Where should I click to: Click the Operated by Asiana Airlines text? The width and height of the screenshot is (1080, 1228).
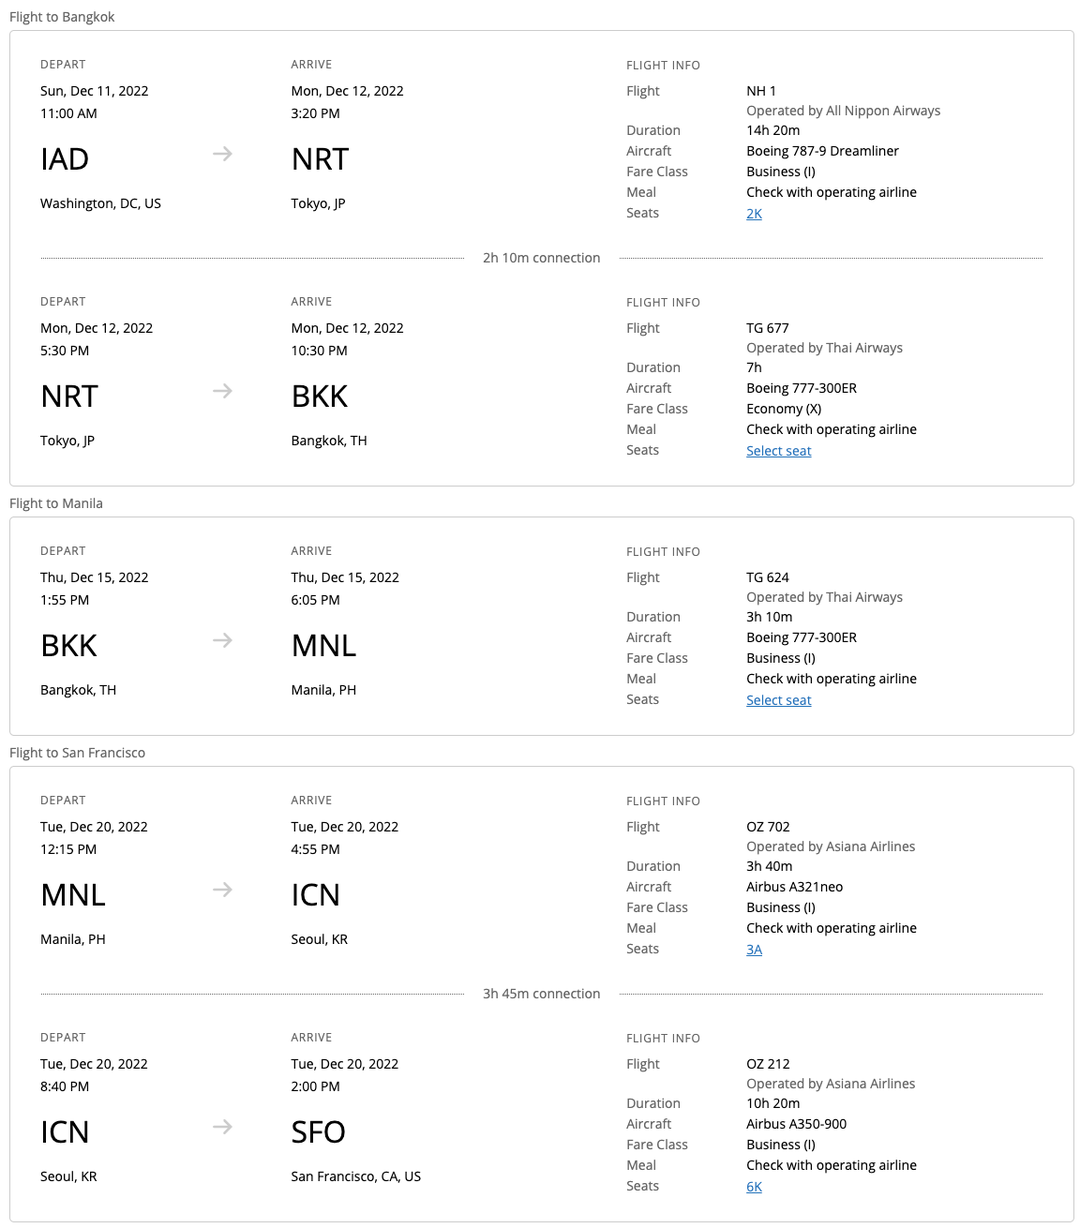(x=830, y=846)
